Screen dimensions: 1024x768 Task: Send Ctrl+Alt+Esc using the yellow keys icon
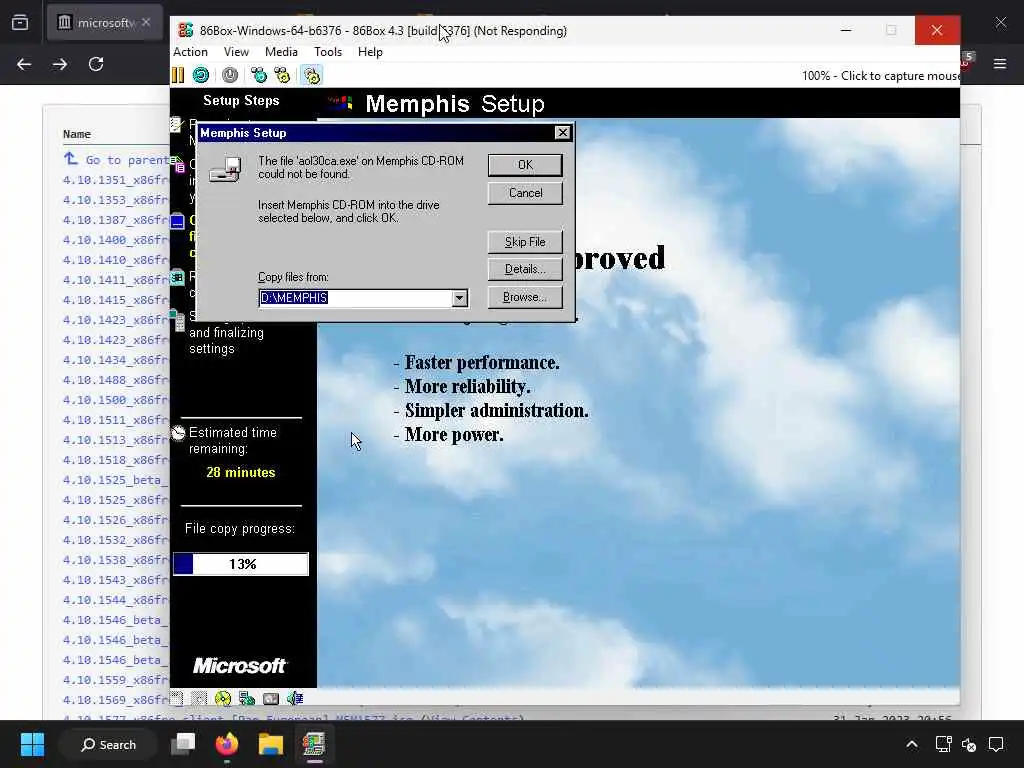tap(282, 75)
